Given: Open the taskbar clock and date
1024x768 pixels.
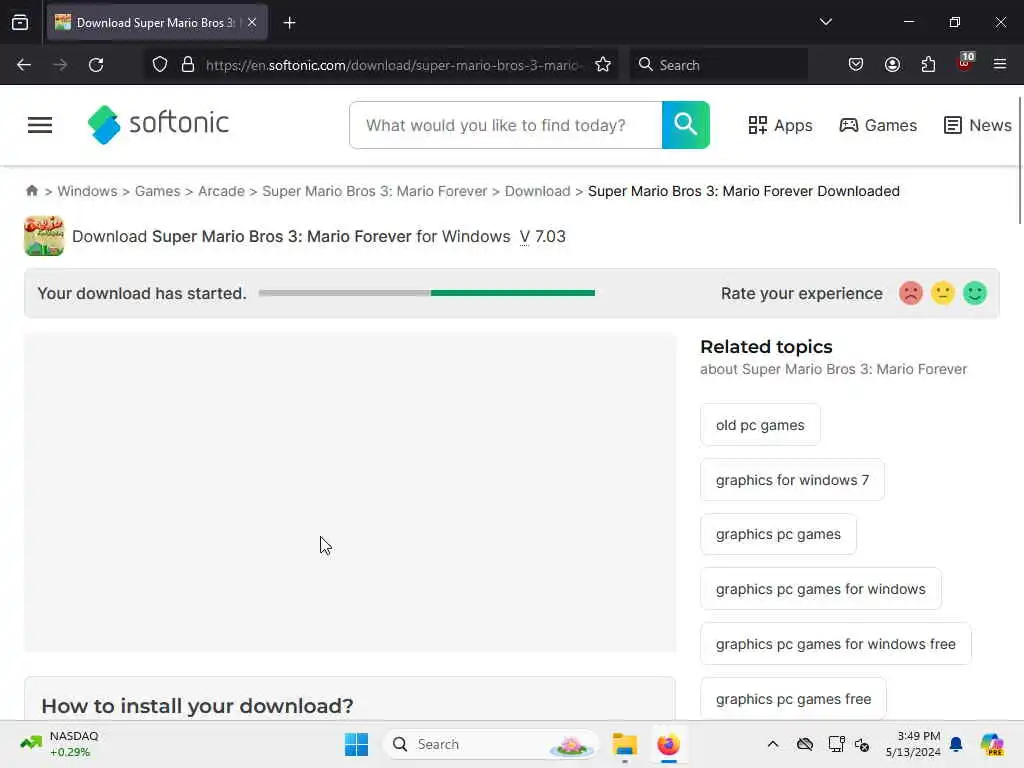Looking at the screenshot, I should tap(913, 744).
